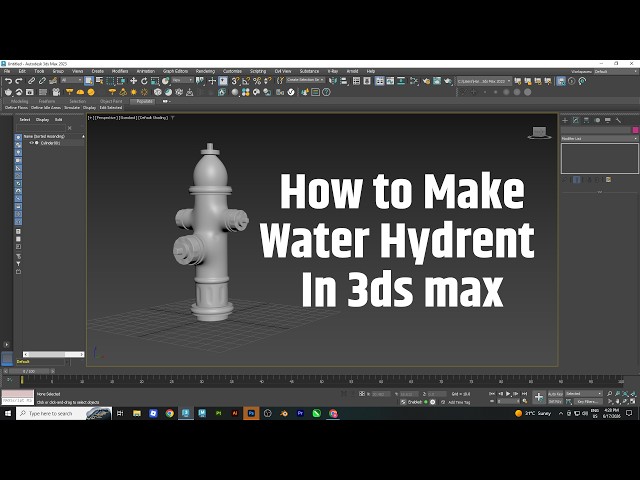Open the Modify panel tab icon

click(576, 120)
